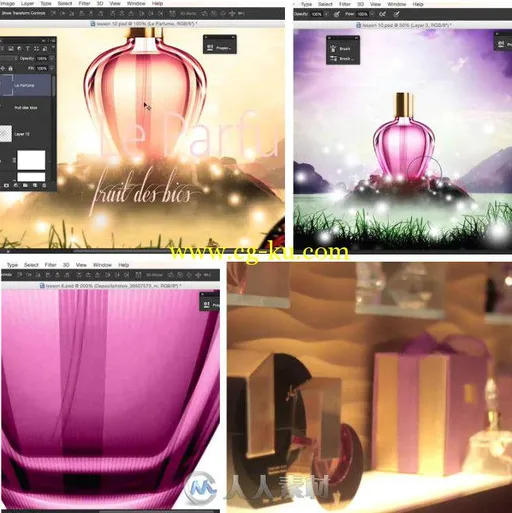Select the Le Parfume text layer
The width and height of the screenshot is (512, 513).
25,85
